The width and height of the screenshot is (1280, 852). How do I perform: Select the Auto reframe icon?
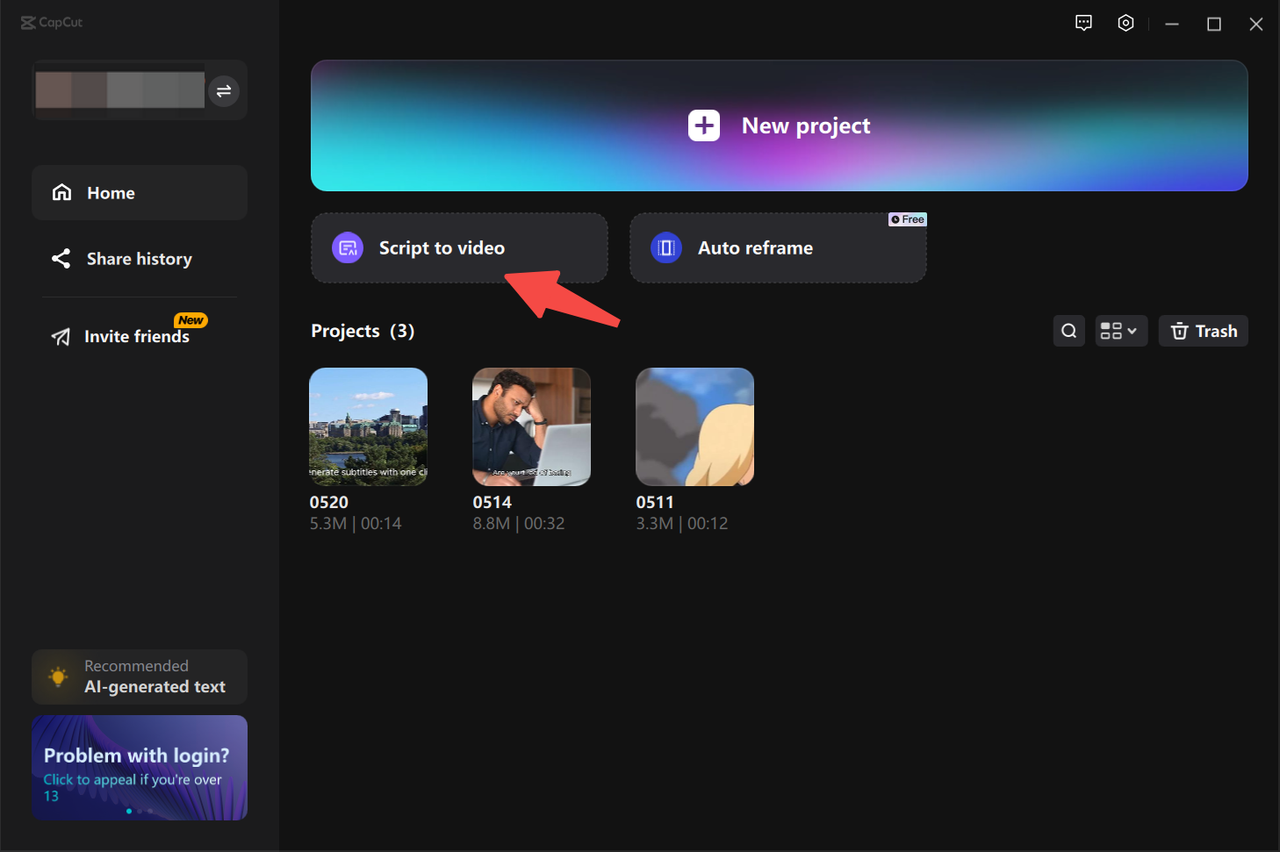coord(666,247)
